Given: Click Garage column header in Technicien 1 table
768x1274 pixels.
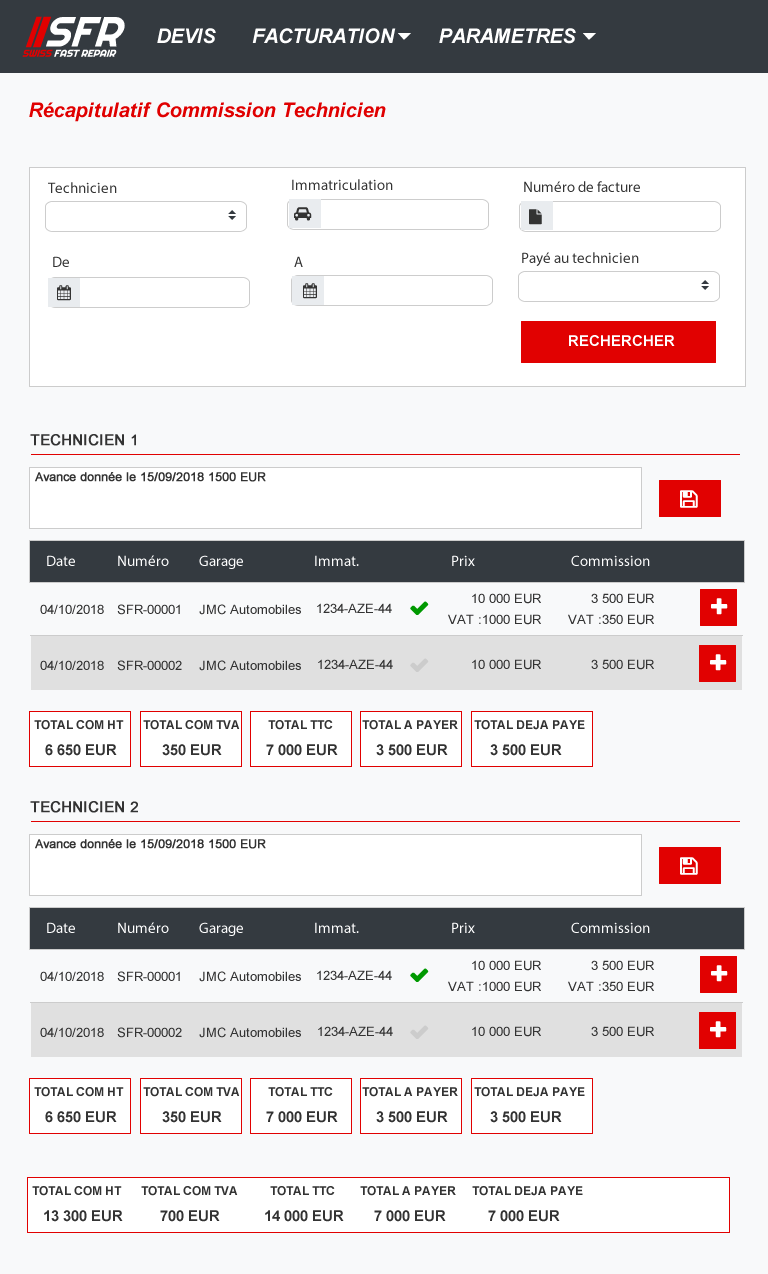Looking at the screenshot, I should point(221,561).
